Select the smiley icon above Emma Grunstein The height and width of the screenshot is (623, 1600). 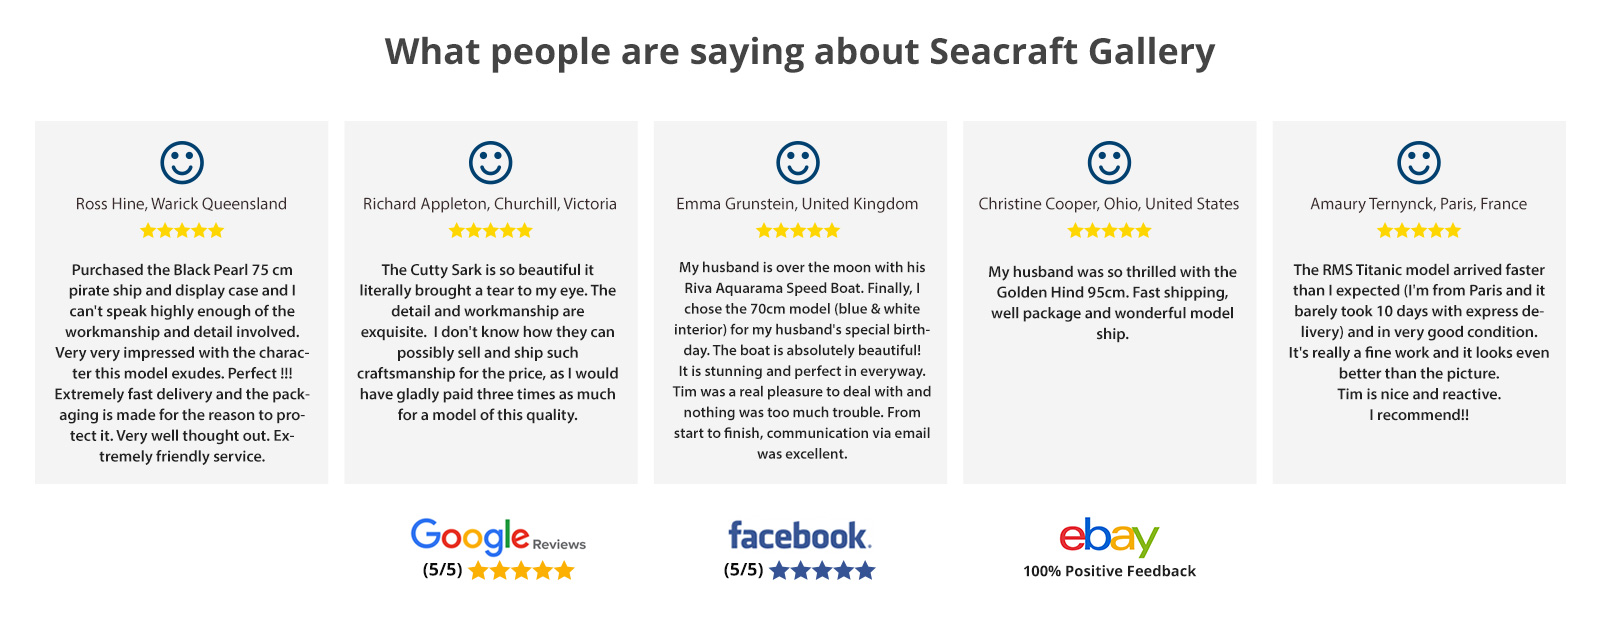click(798, 162)
